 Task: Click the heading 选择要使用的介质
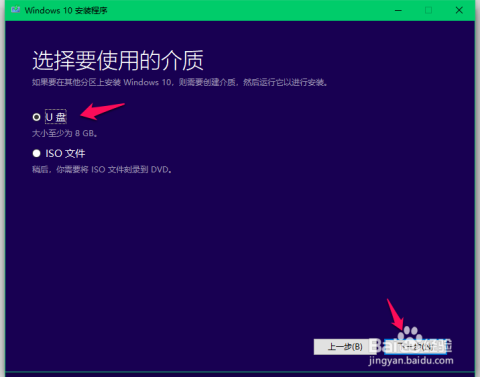(x=118, y=61)
